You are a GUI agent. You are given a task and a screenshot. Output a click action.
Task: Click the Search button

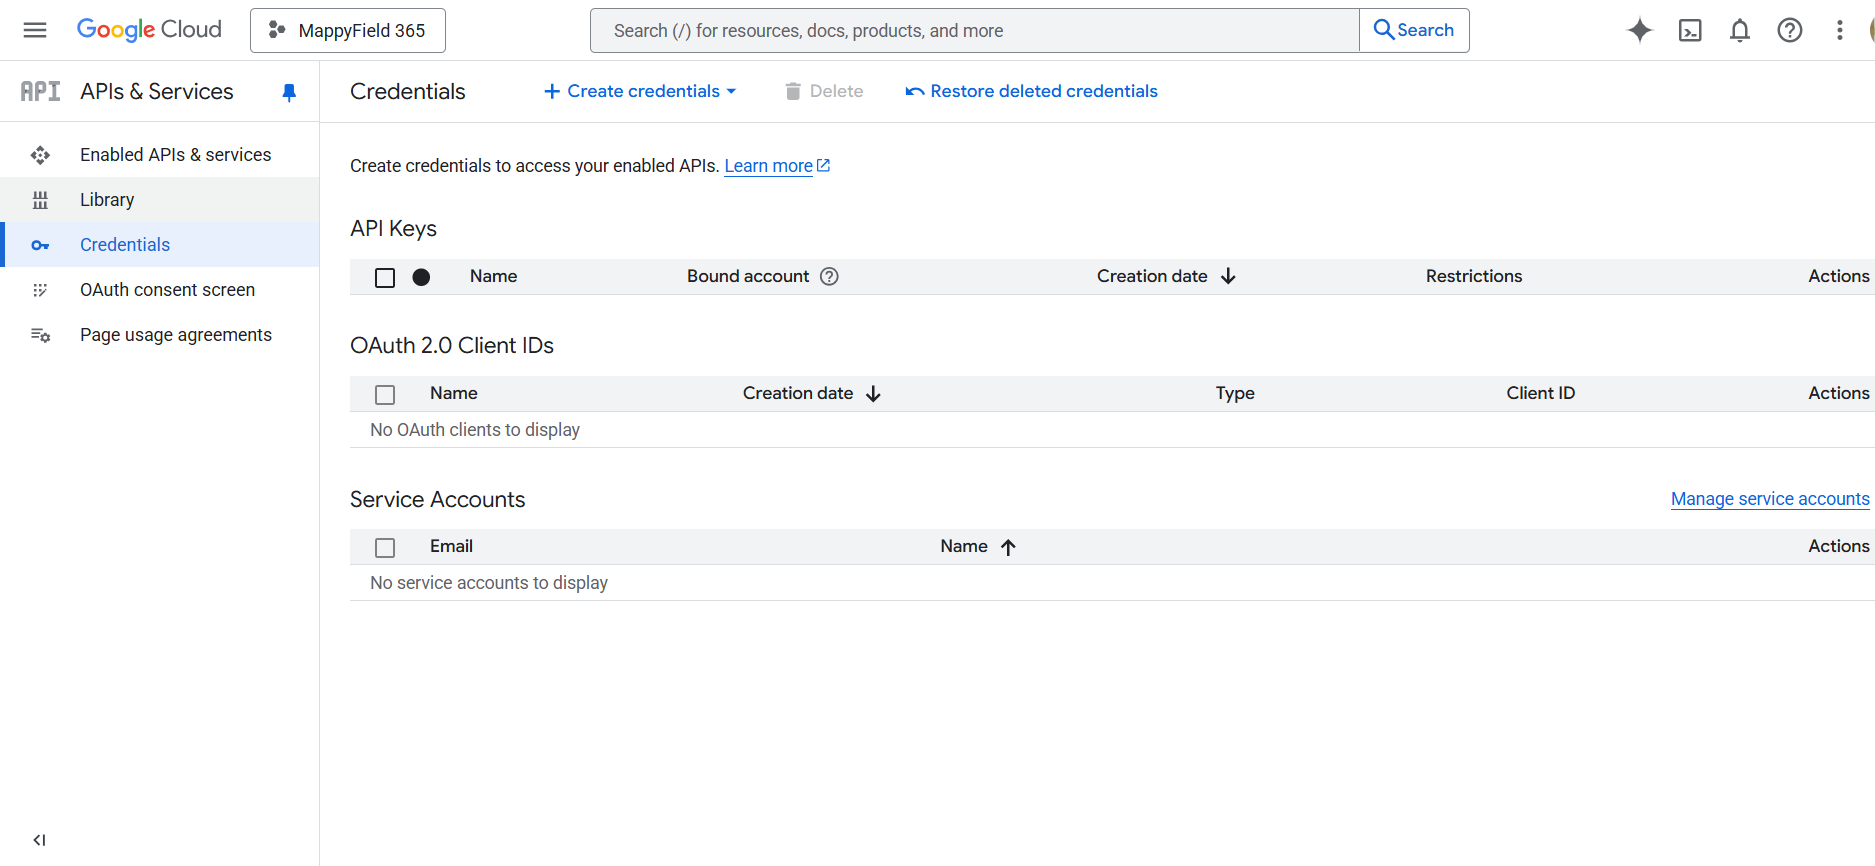[1414, 30]
